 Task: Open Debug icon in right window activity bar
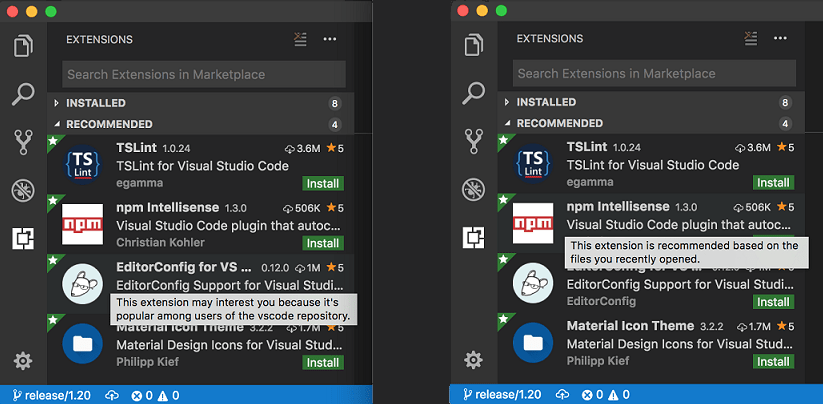coord(473,188)
